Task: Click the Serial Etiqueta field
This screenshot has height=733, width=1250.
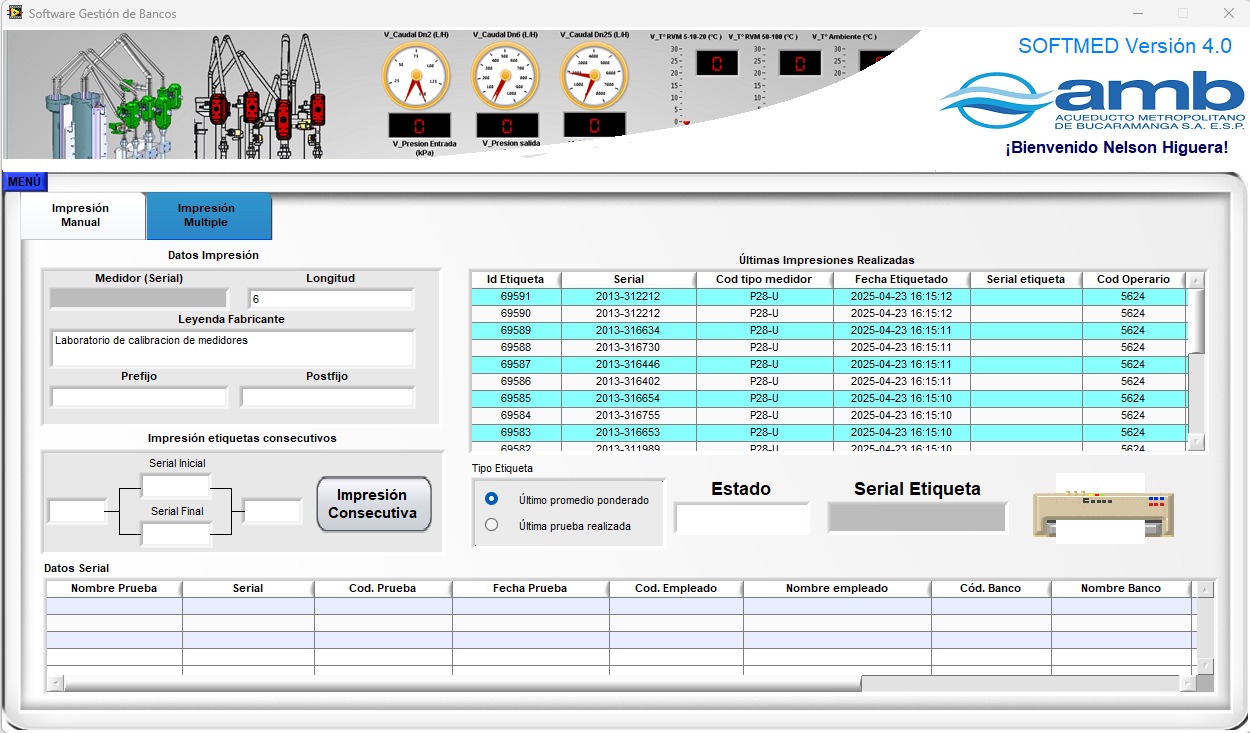Action: point(917,517)
